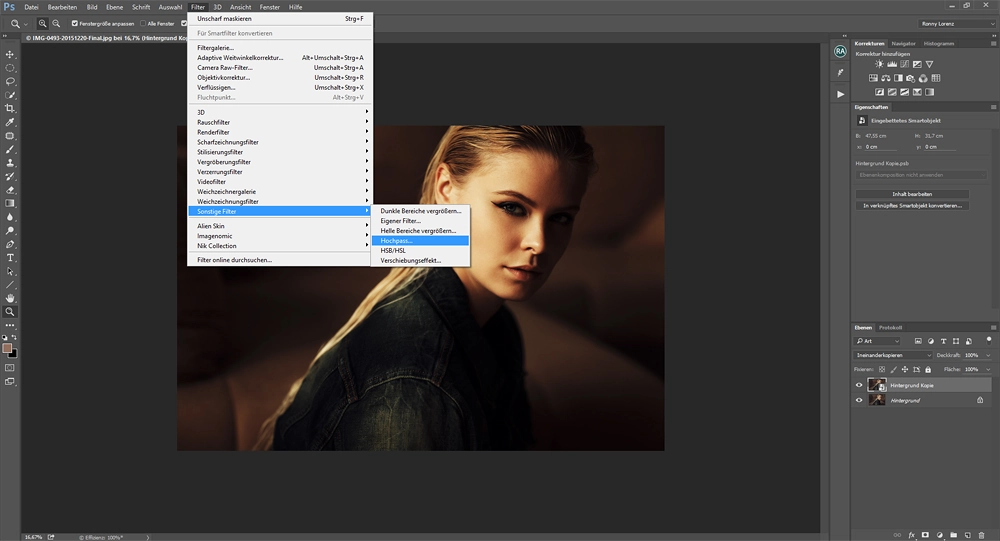1000x541 pixels.
Task: Select the Quick Selection tool
Action: click(x=10, y=95)
